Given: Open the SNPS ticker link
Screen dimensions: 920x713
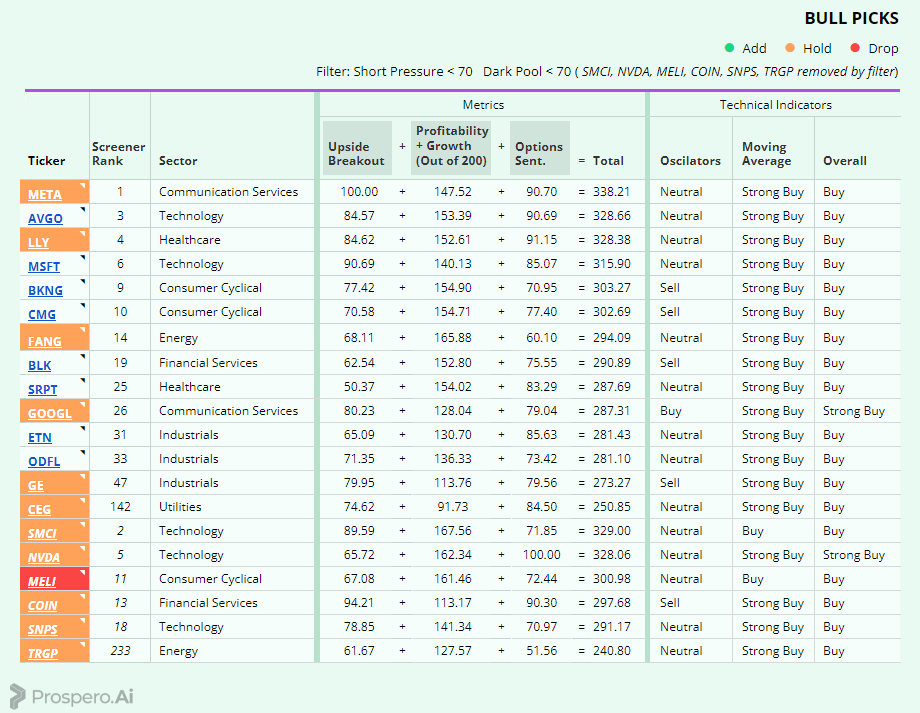Looking at the screenshot, I should (x=43, y=630).
